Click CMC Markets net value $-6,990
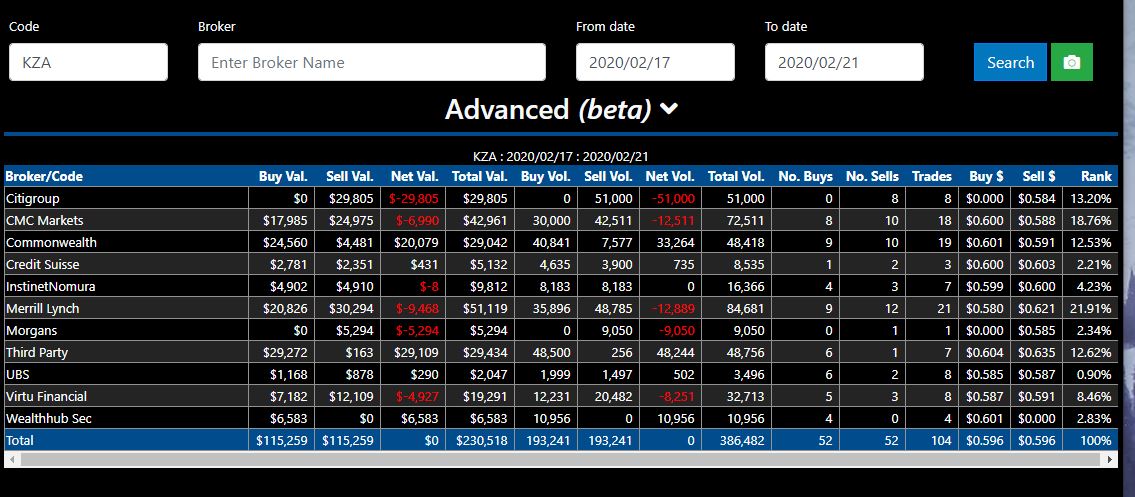The image size is (1135, 497). tap(417, 220)
